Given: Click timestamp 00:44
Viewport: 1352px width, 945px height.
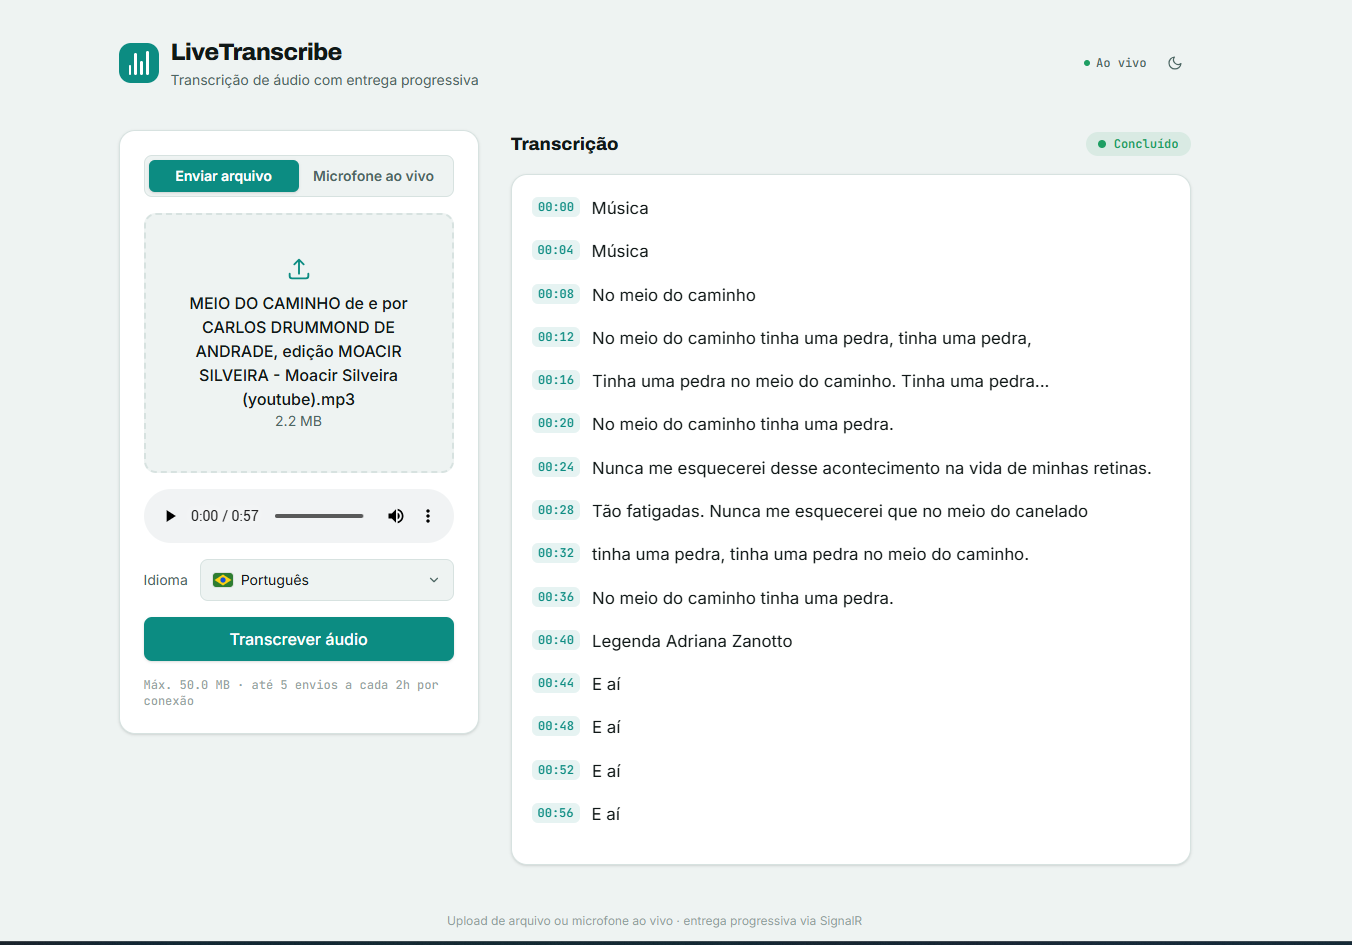Looking at the screenshot, I should pyautogui.click(x=556, y=683).
